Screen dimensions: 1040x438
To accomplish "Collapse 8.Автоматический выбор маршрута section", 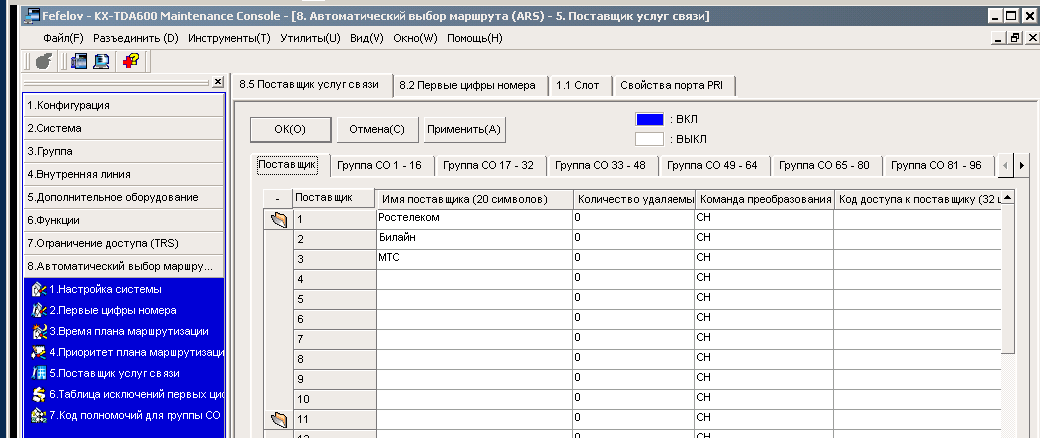I will 124,267.
